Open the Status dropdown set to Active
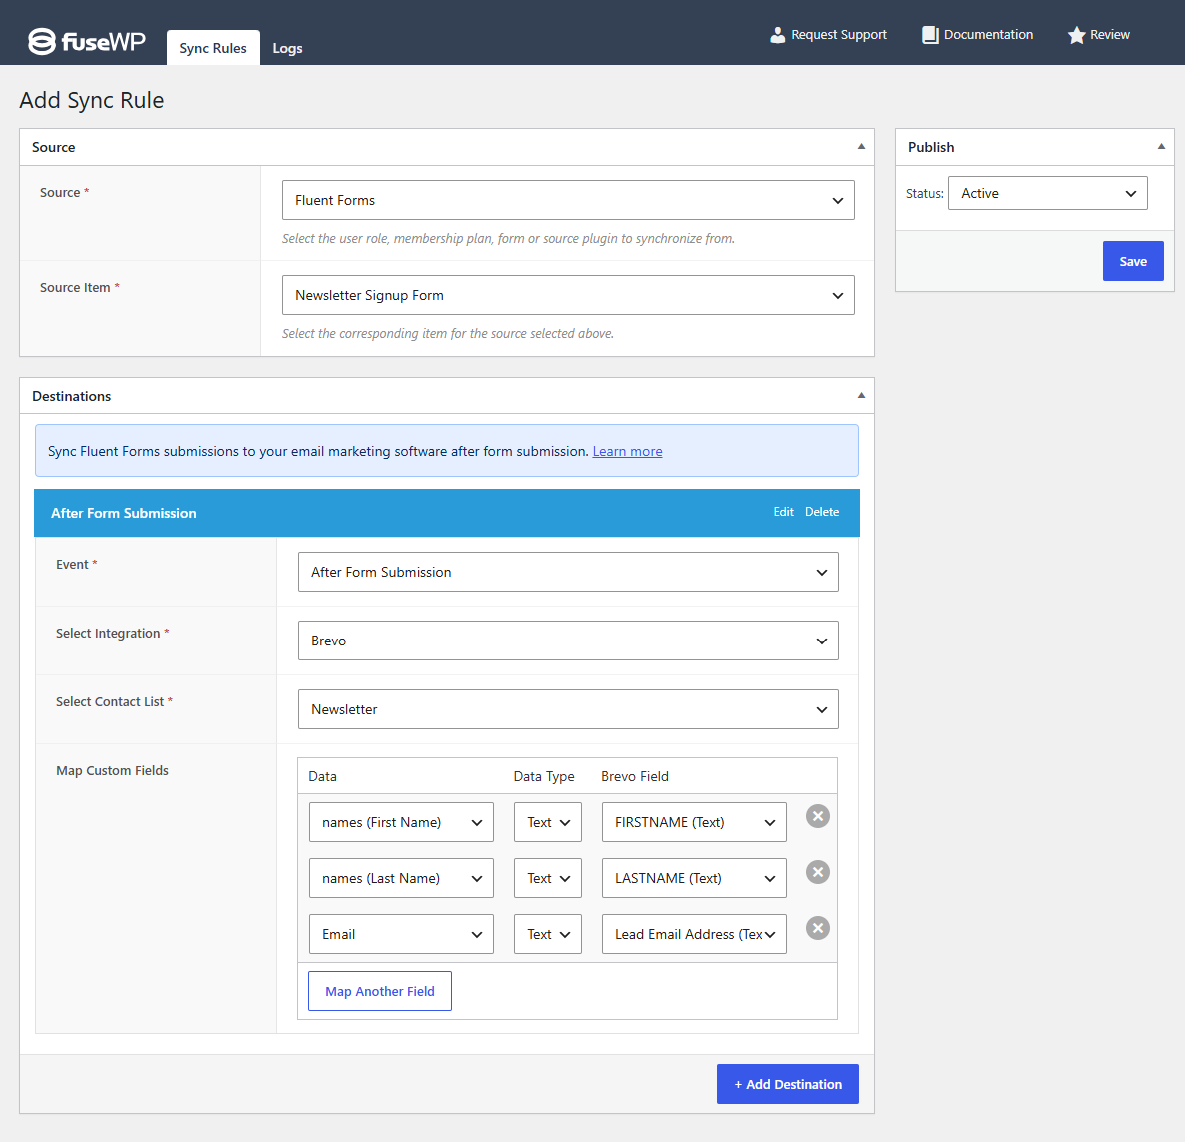Image resolution: width=1185 pixels, height=1142 pixels. click(x=1047, y=193)
